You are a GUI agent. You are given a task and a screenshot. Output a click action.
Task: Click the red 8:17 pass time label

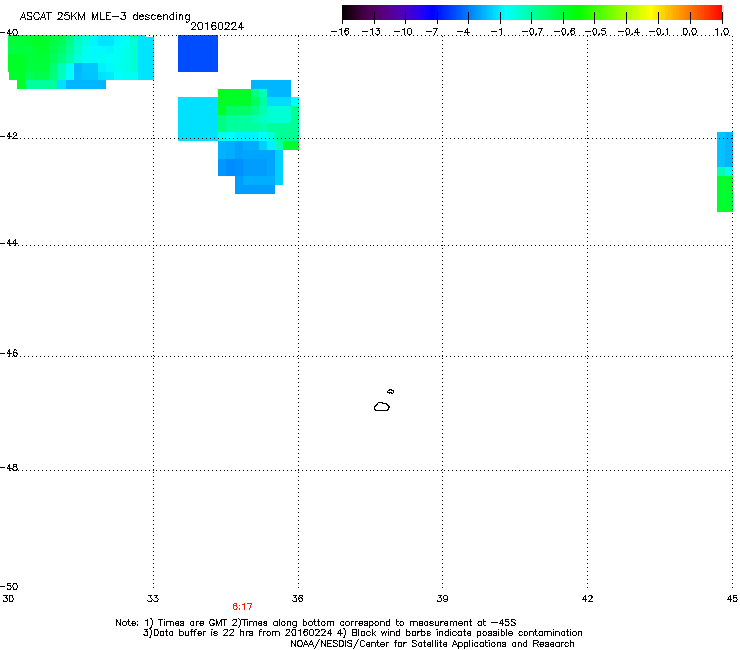tap(242, 607)
